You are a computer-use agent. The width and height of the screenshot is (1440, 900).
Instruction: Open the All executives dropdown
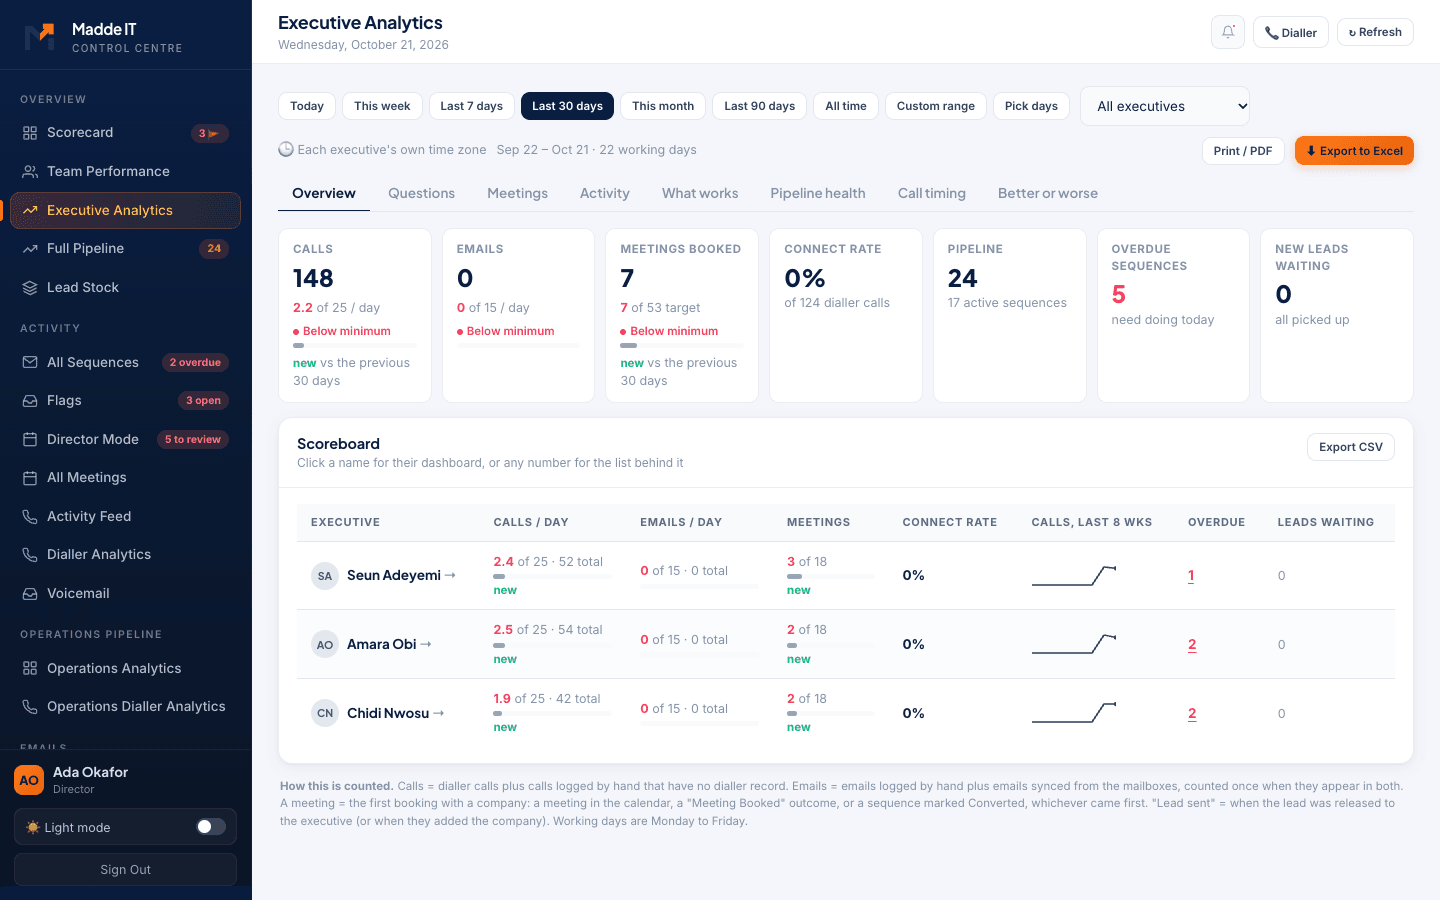coord(1165,106)
